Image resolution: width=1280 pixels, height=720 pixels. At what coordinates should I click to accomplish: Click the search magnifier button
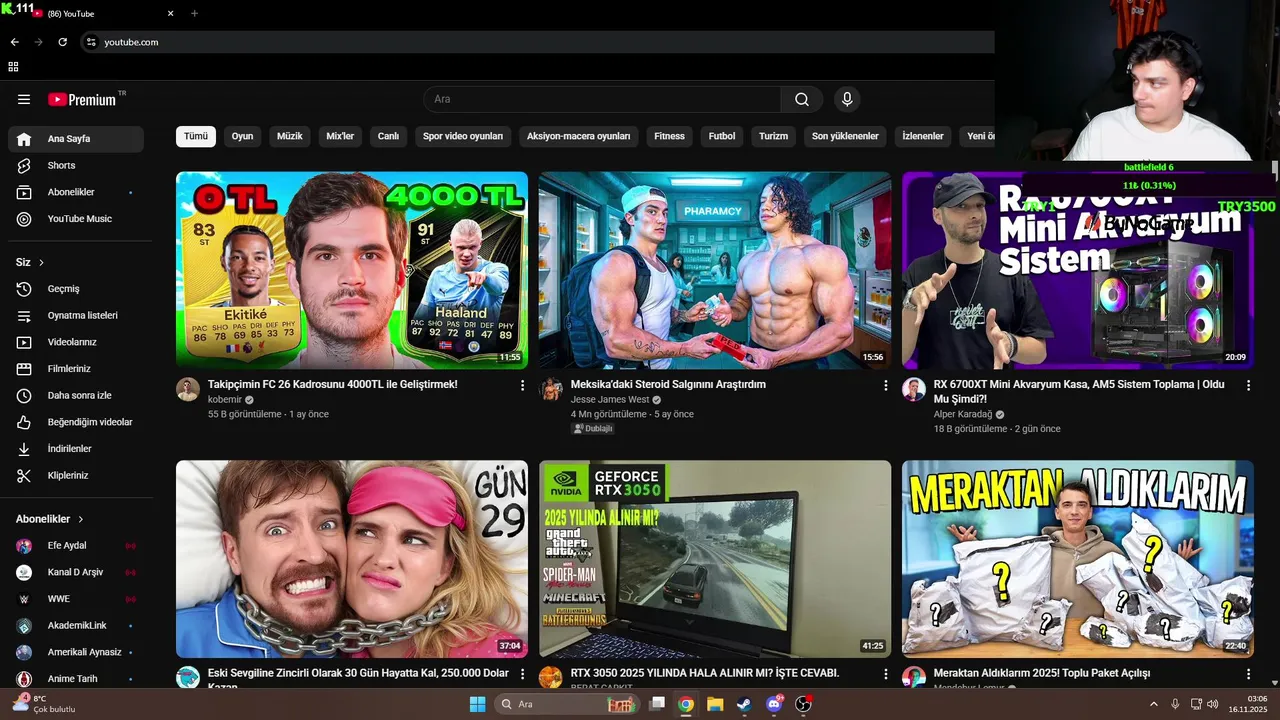802,99
